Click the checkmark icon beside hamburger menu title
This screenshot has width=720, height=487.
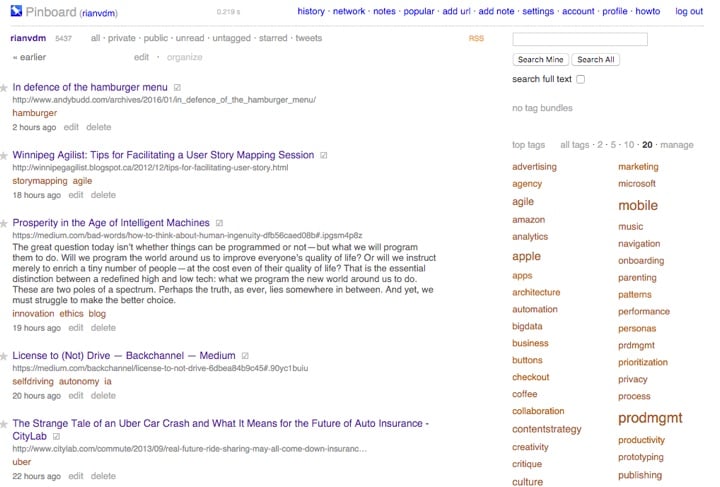coord(177,87)
